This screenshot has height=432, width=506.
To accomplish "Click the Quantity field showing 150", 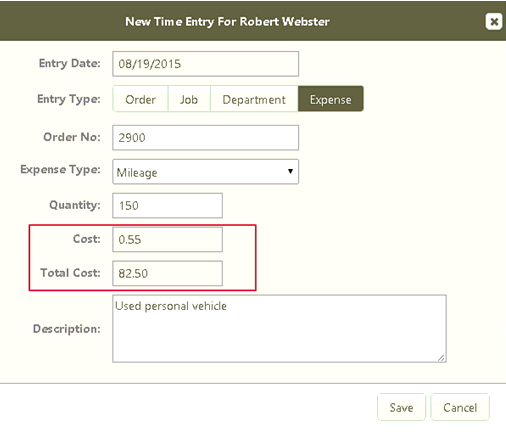I will point(167,205).
